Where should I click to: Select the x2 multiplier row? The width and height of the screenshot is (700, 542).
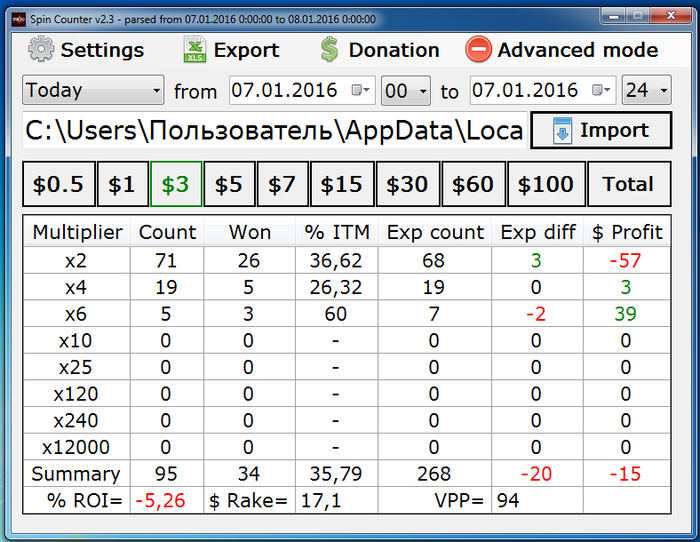(x=76, y=260)
